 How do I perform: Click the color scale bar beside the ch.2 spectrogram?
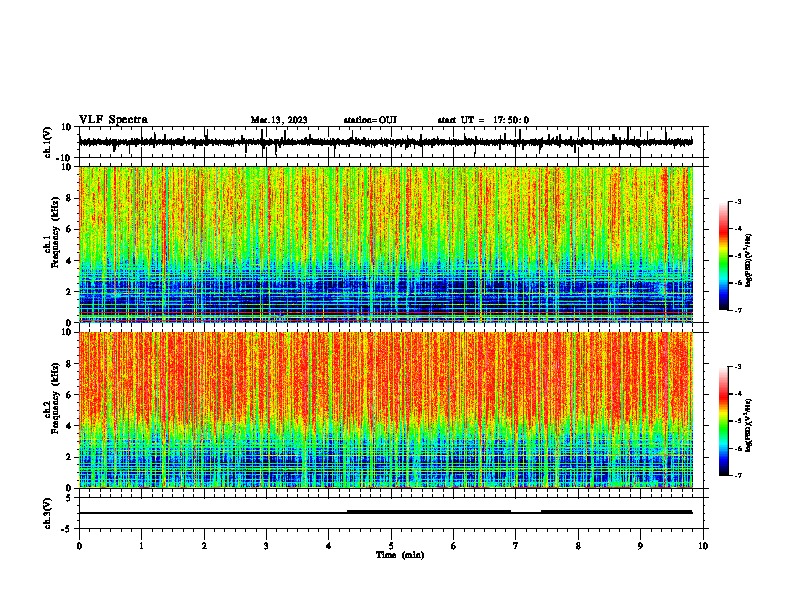724,421
